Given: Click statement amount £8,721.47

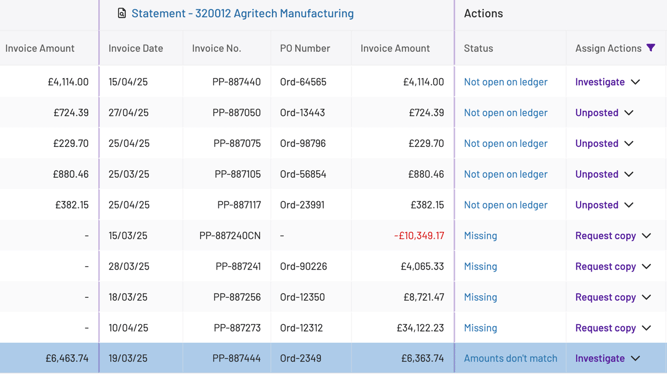Looking at the screenshot, I should click(424, 297).
